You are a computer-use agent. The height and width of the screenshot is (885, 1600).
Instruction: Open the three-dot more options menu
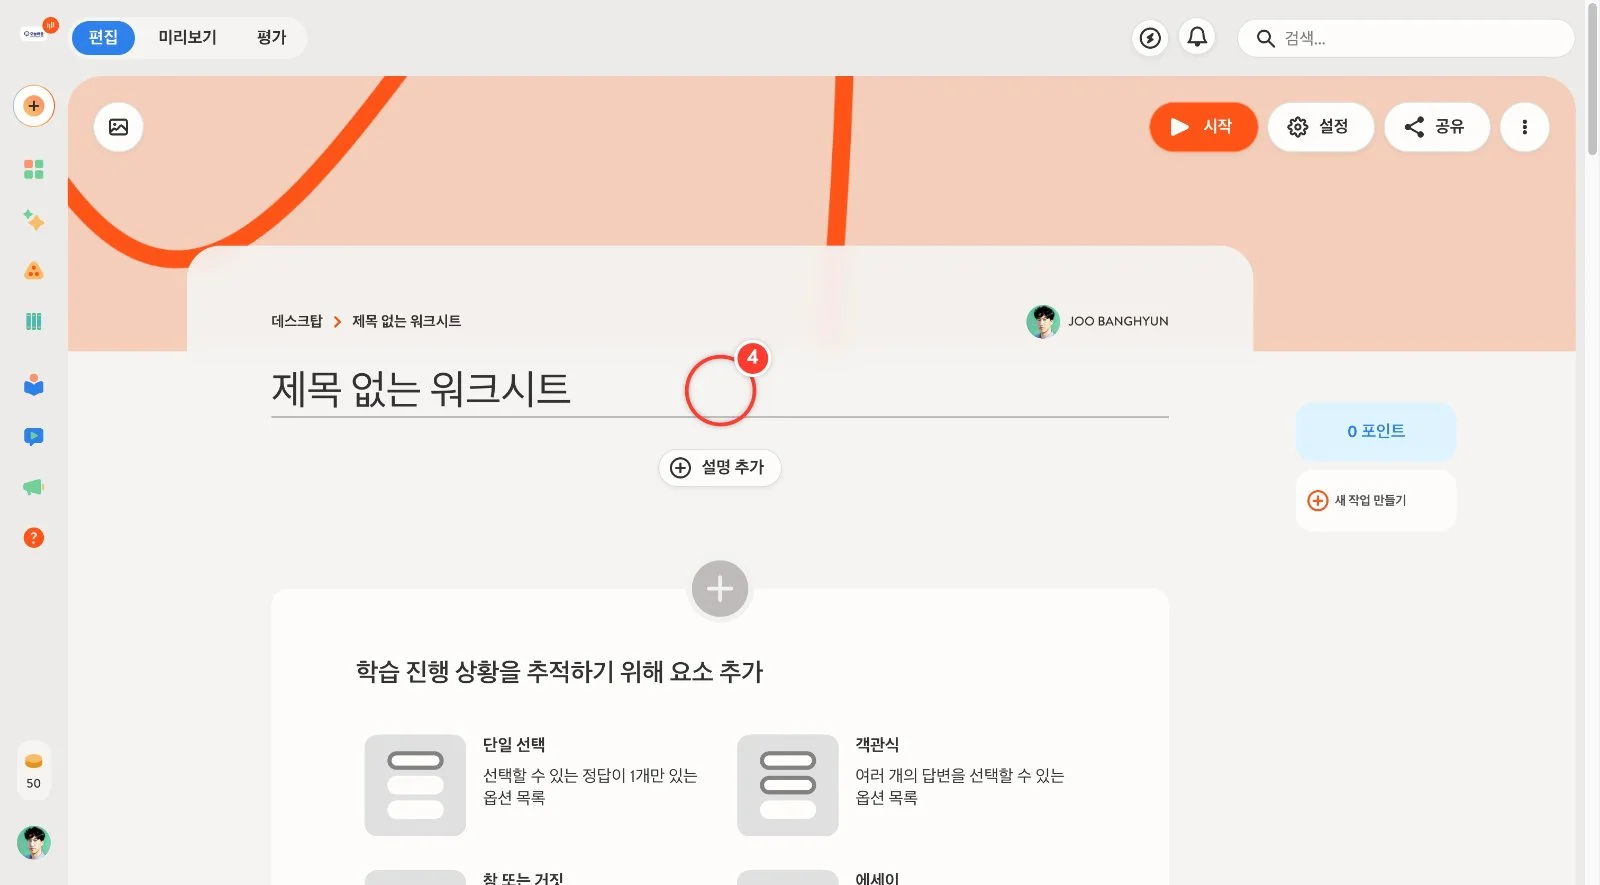tap(1524, 127)
